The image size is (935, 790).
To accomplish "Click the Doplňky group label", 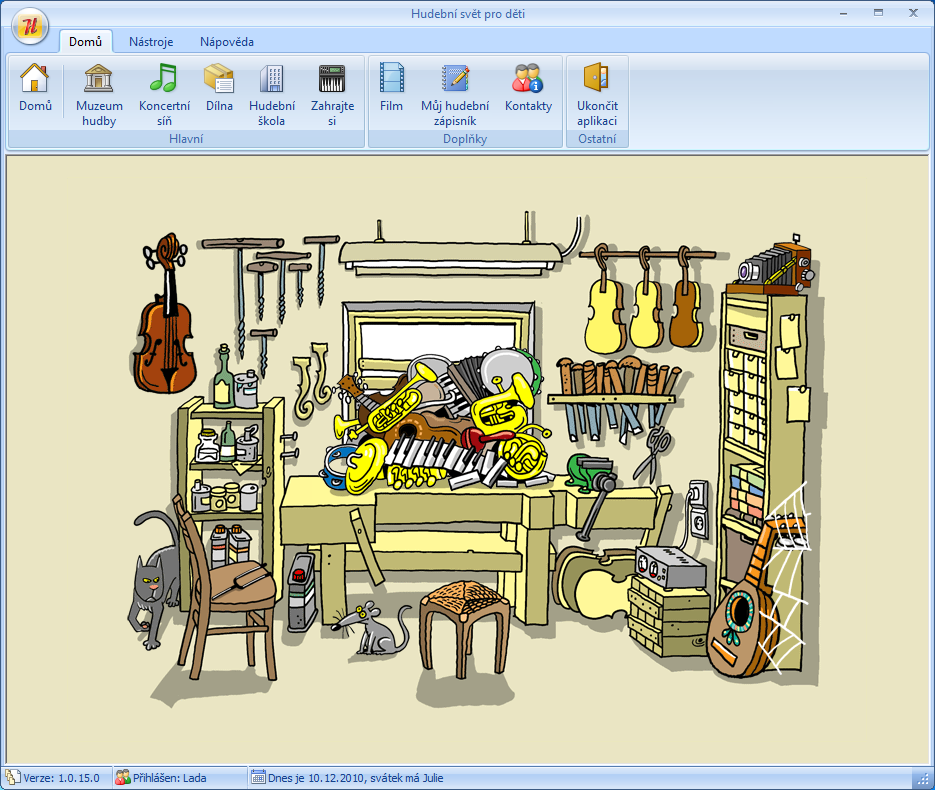I will 465,139.
